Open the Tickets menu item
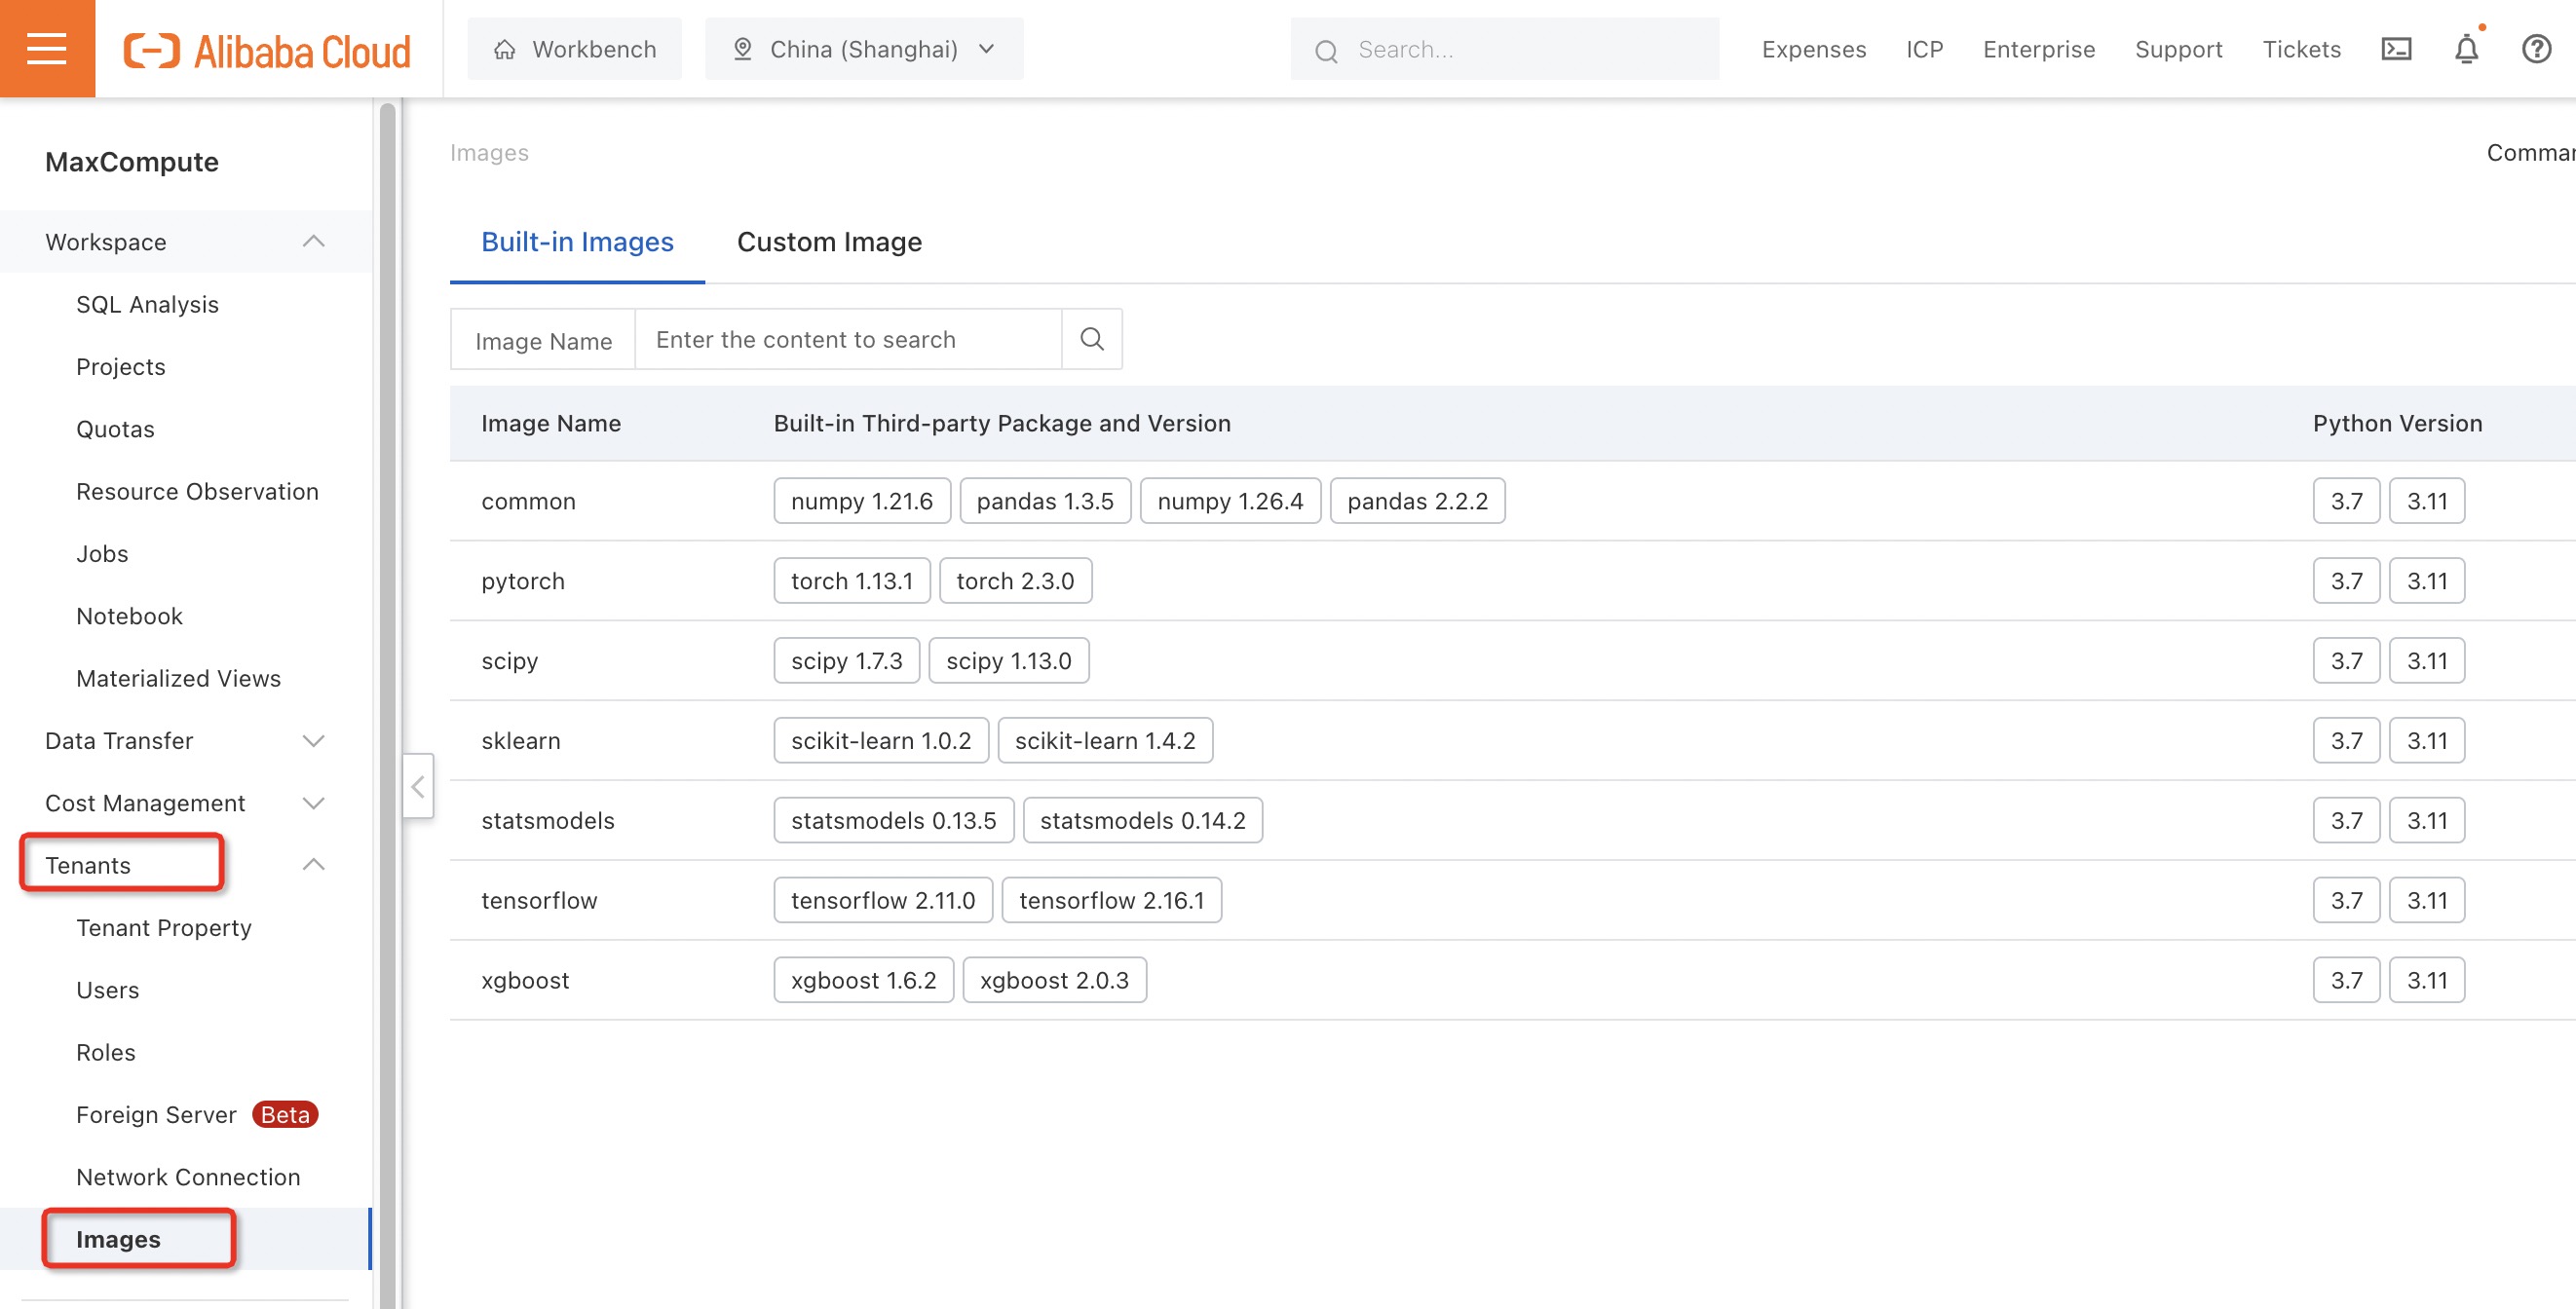This screenshot has width=2576, height=1309. (2302, 48)
